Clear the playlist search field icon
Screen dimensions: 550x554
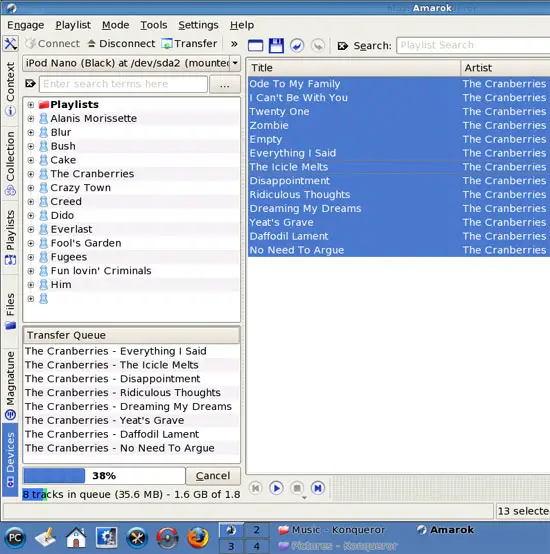pyautogui.click(x=342, y=46)
